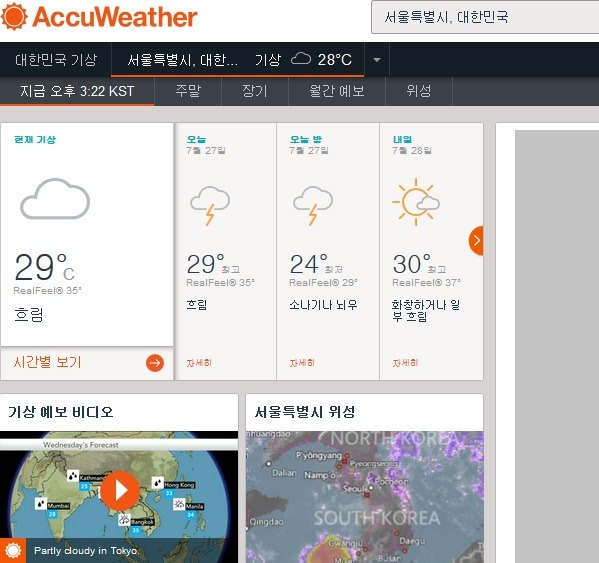Viewport: 599px width, 563px height.
Task: Play the weather forecast video
Action: 120,490
